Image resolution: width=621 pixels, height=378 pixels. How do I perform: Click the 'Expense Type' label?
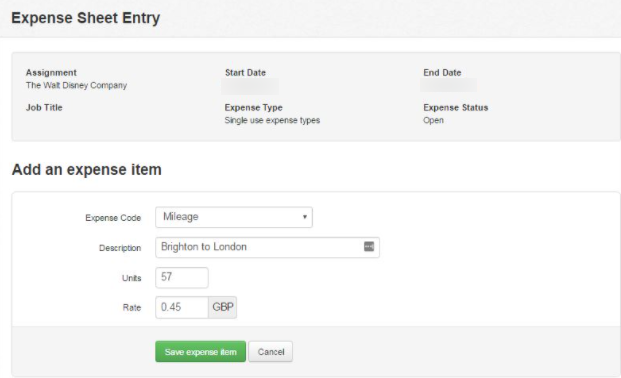(253, 107)
